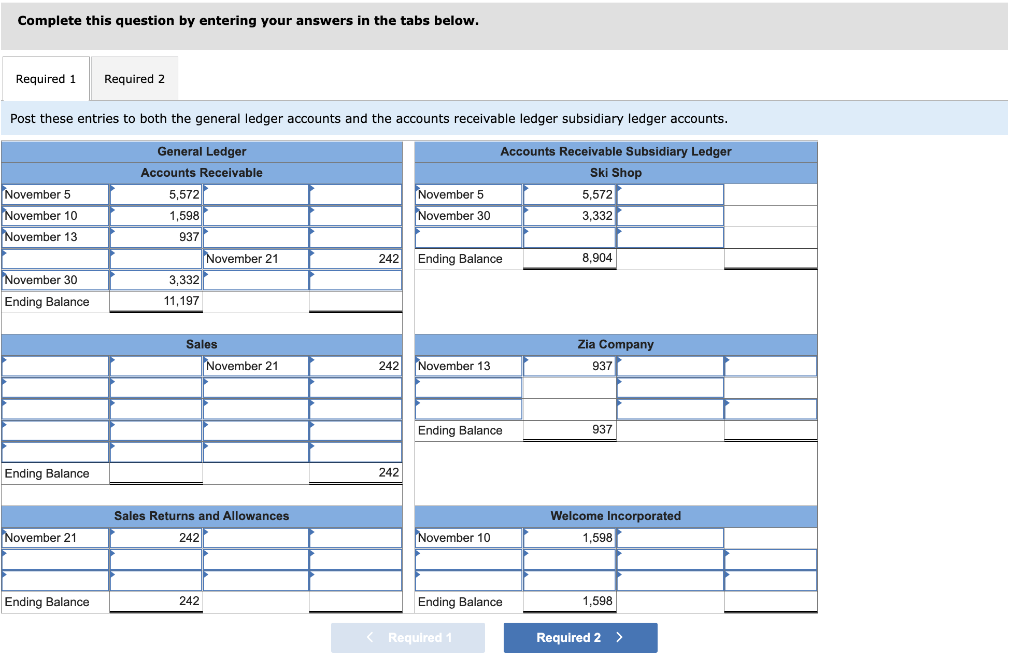Select the Required 1 tab
Viewport: 1024px width, 672px height.
tap(45, 78)
